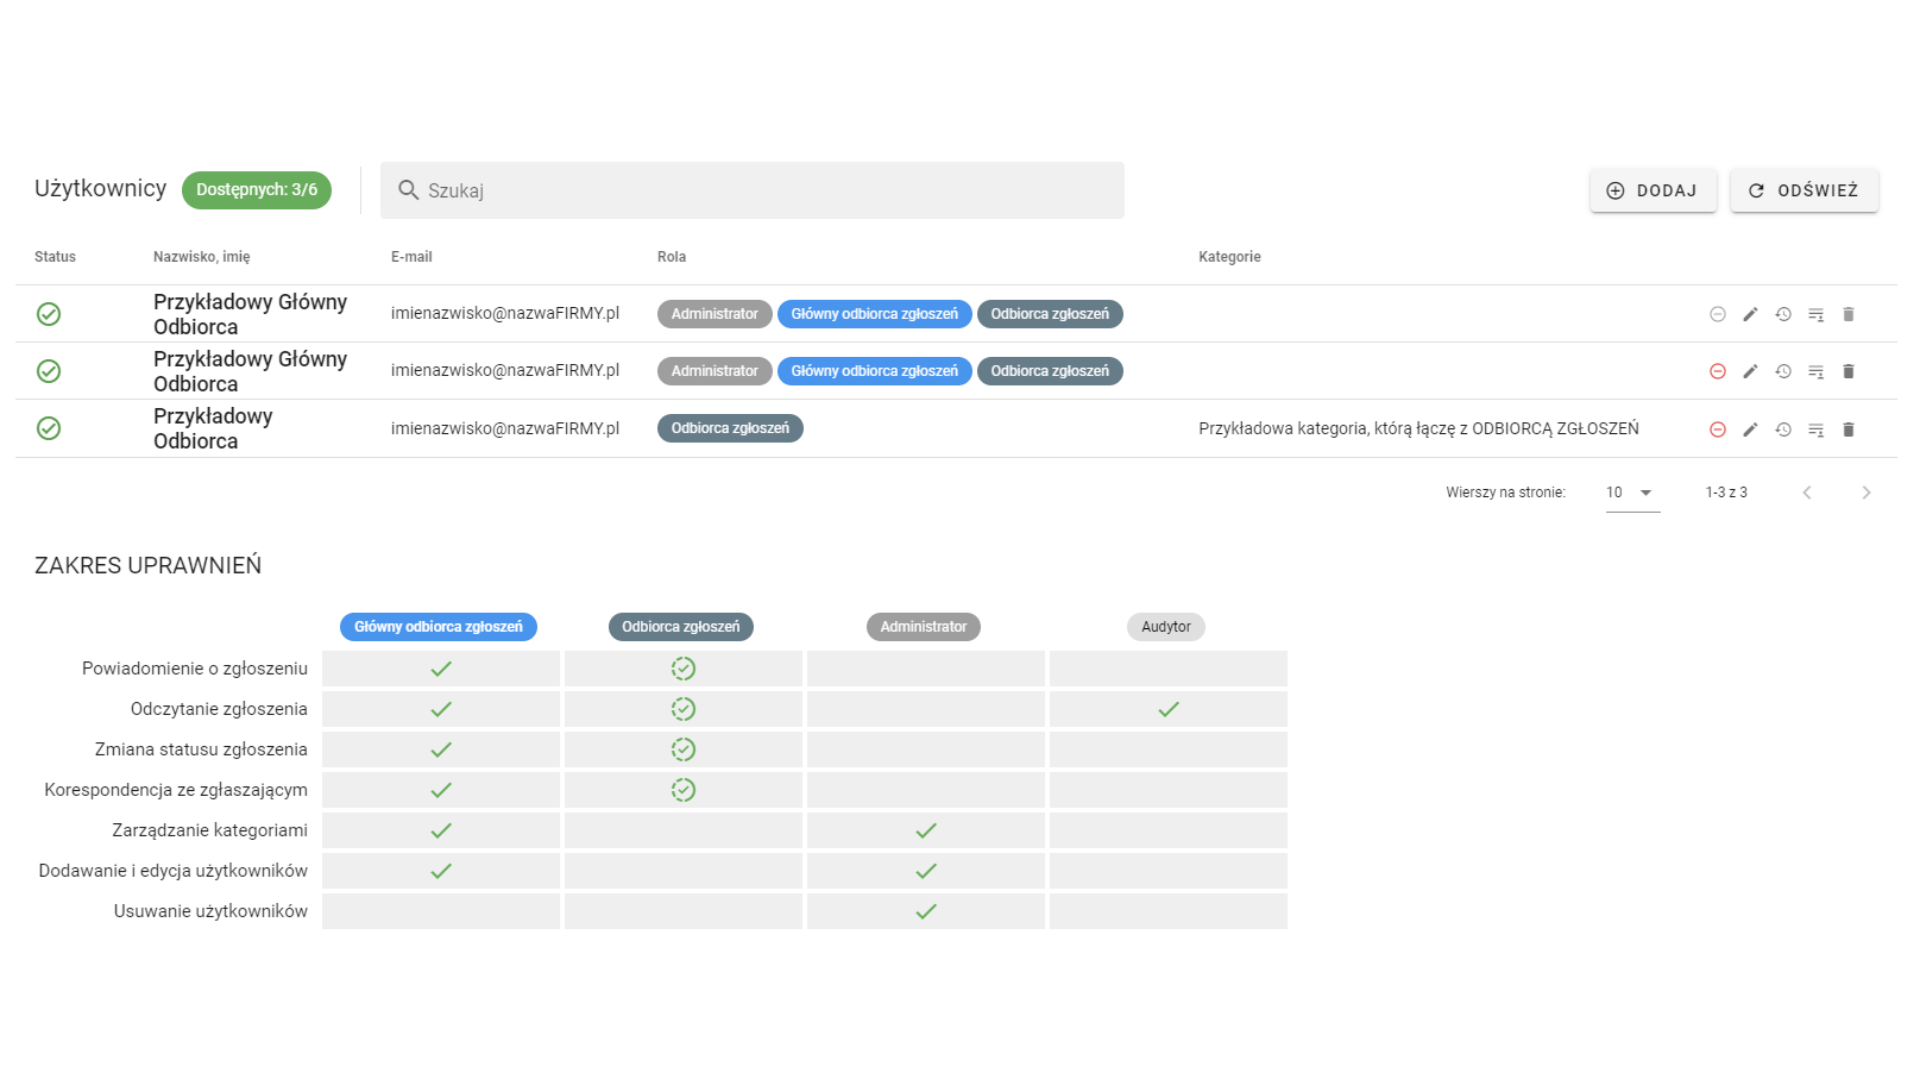Click the status checkmark of Przykładowy Odbiorca row
Viewport: 1920px width, 1080px height.
point(48,428)
